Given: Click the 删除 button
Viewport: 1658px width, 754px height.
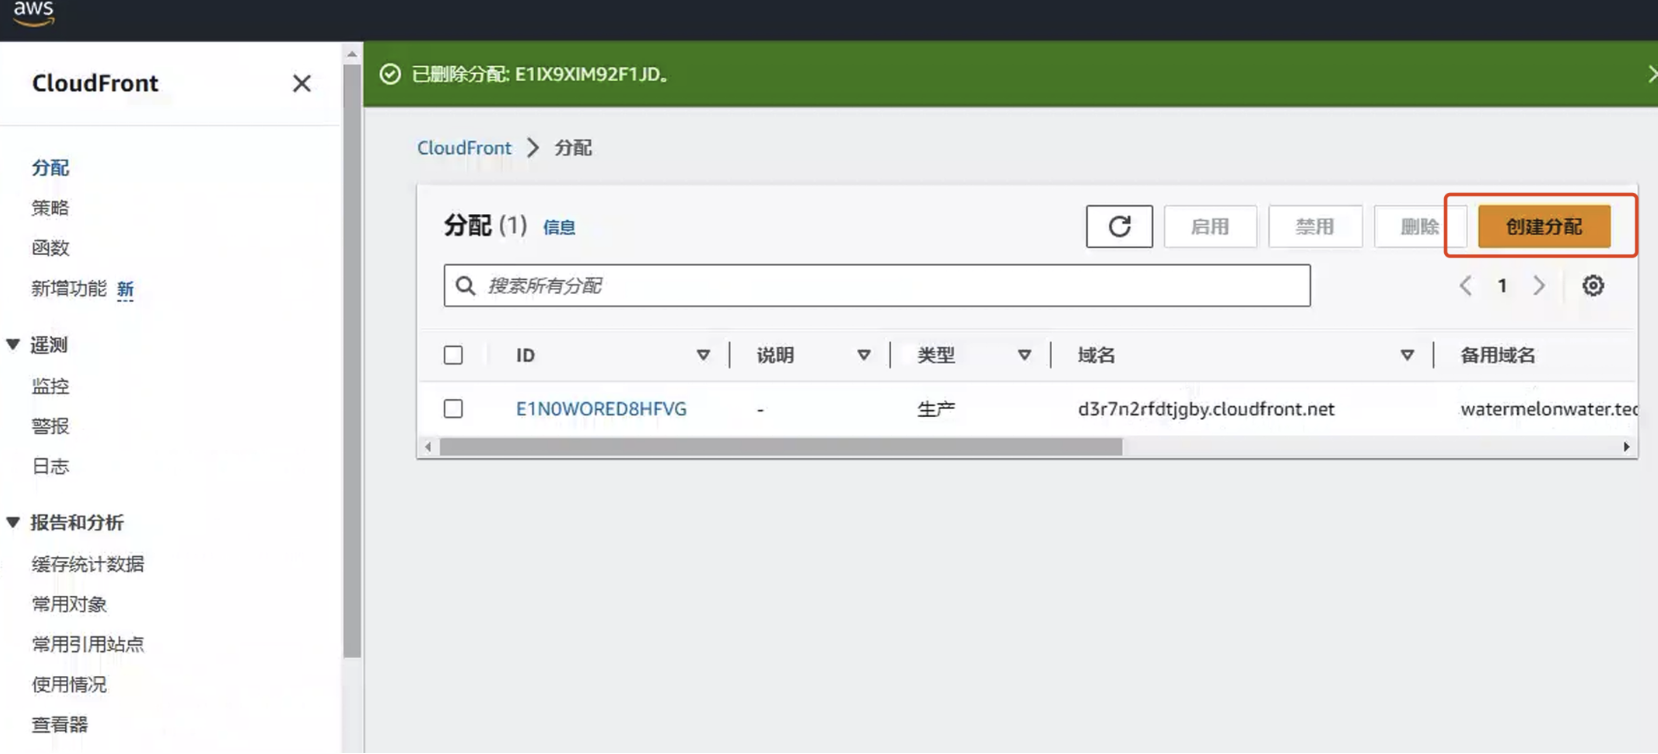Looking at the screenshot, I should 1419,227.
